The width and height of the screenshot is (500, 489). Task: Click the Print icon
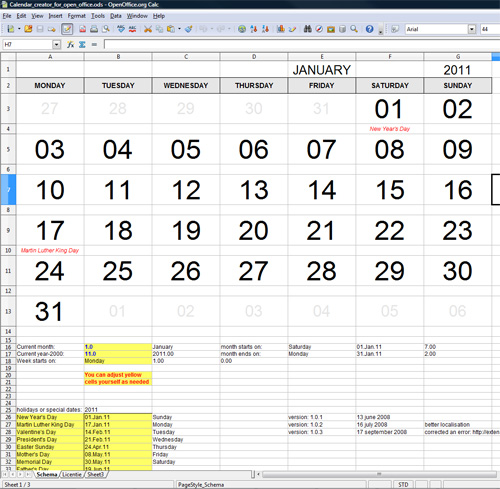(94, 29)
